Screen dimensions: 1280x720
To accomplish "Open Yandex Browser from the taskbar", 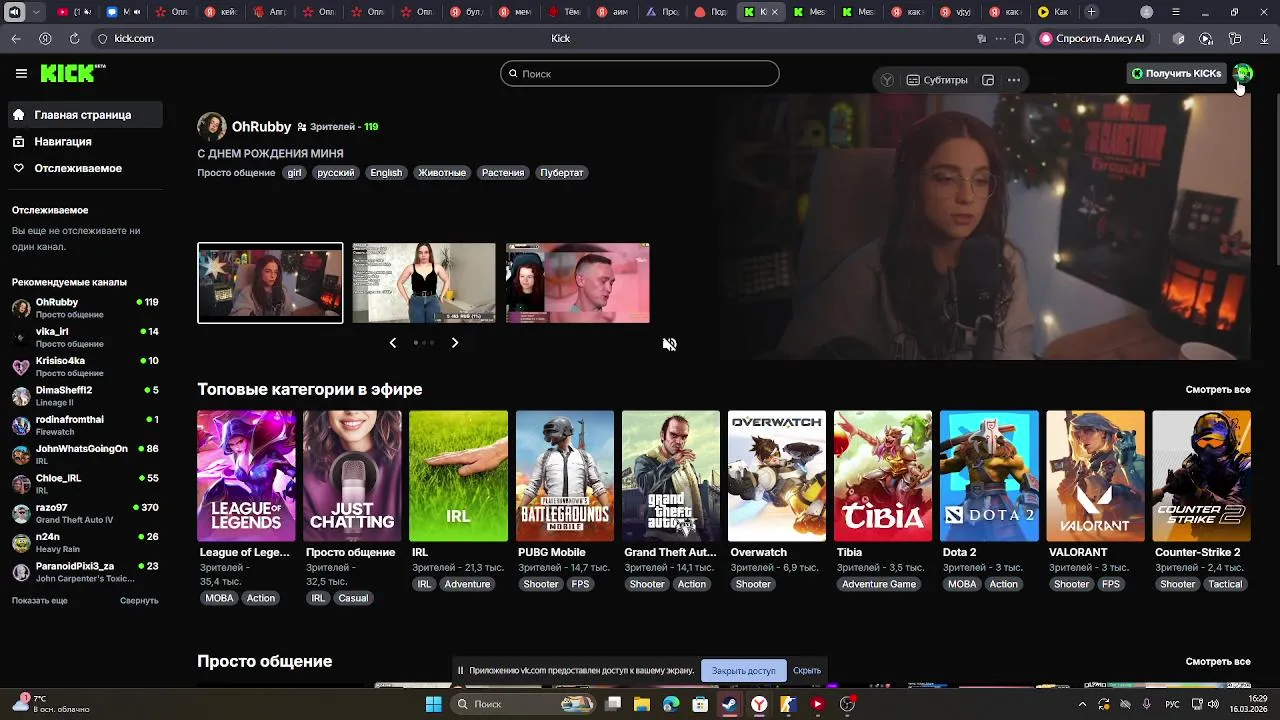I will (x=759, y=704).
